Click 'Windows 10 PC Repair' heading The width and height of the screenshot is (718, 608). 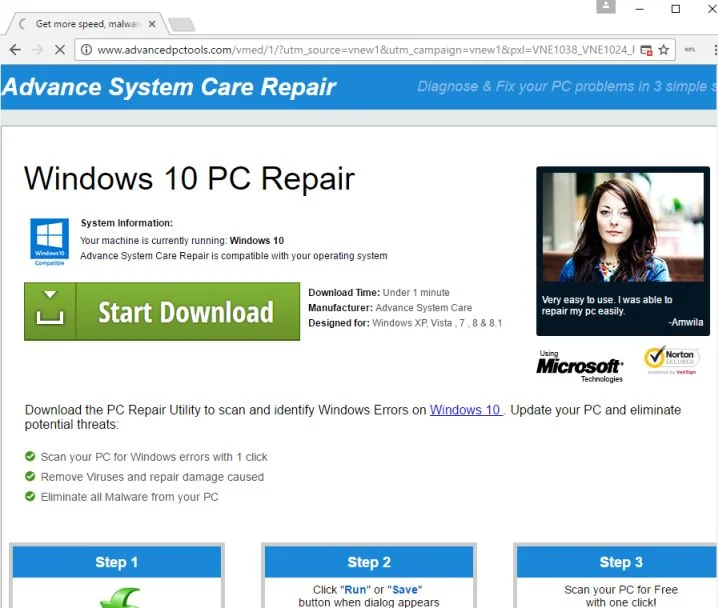point(190,178)
